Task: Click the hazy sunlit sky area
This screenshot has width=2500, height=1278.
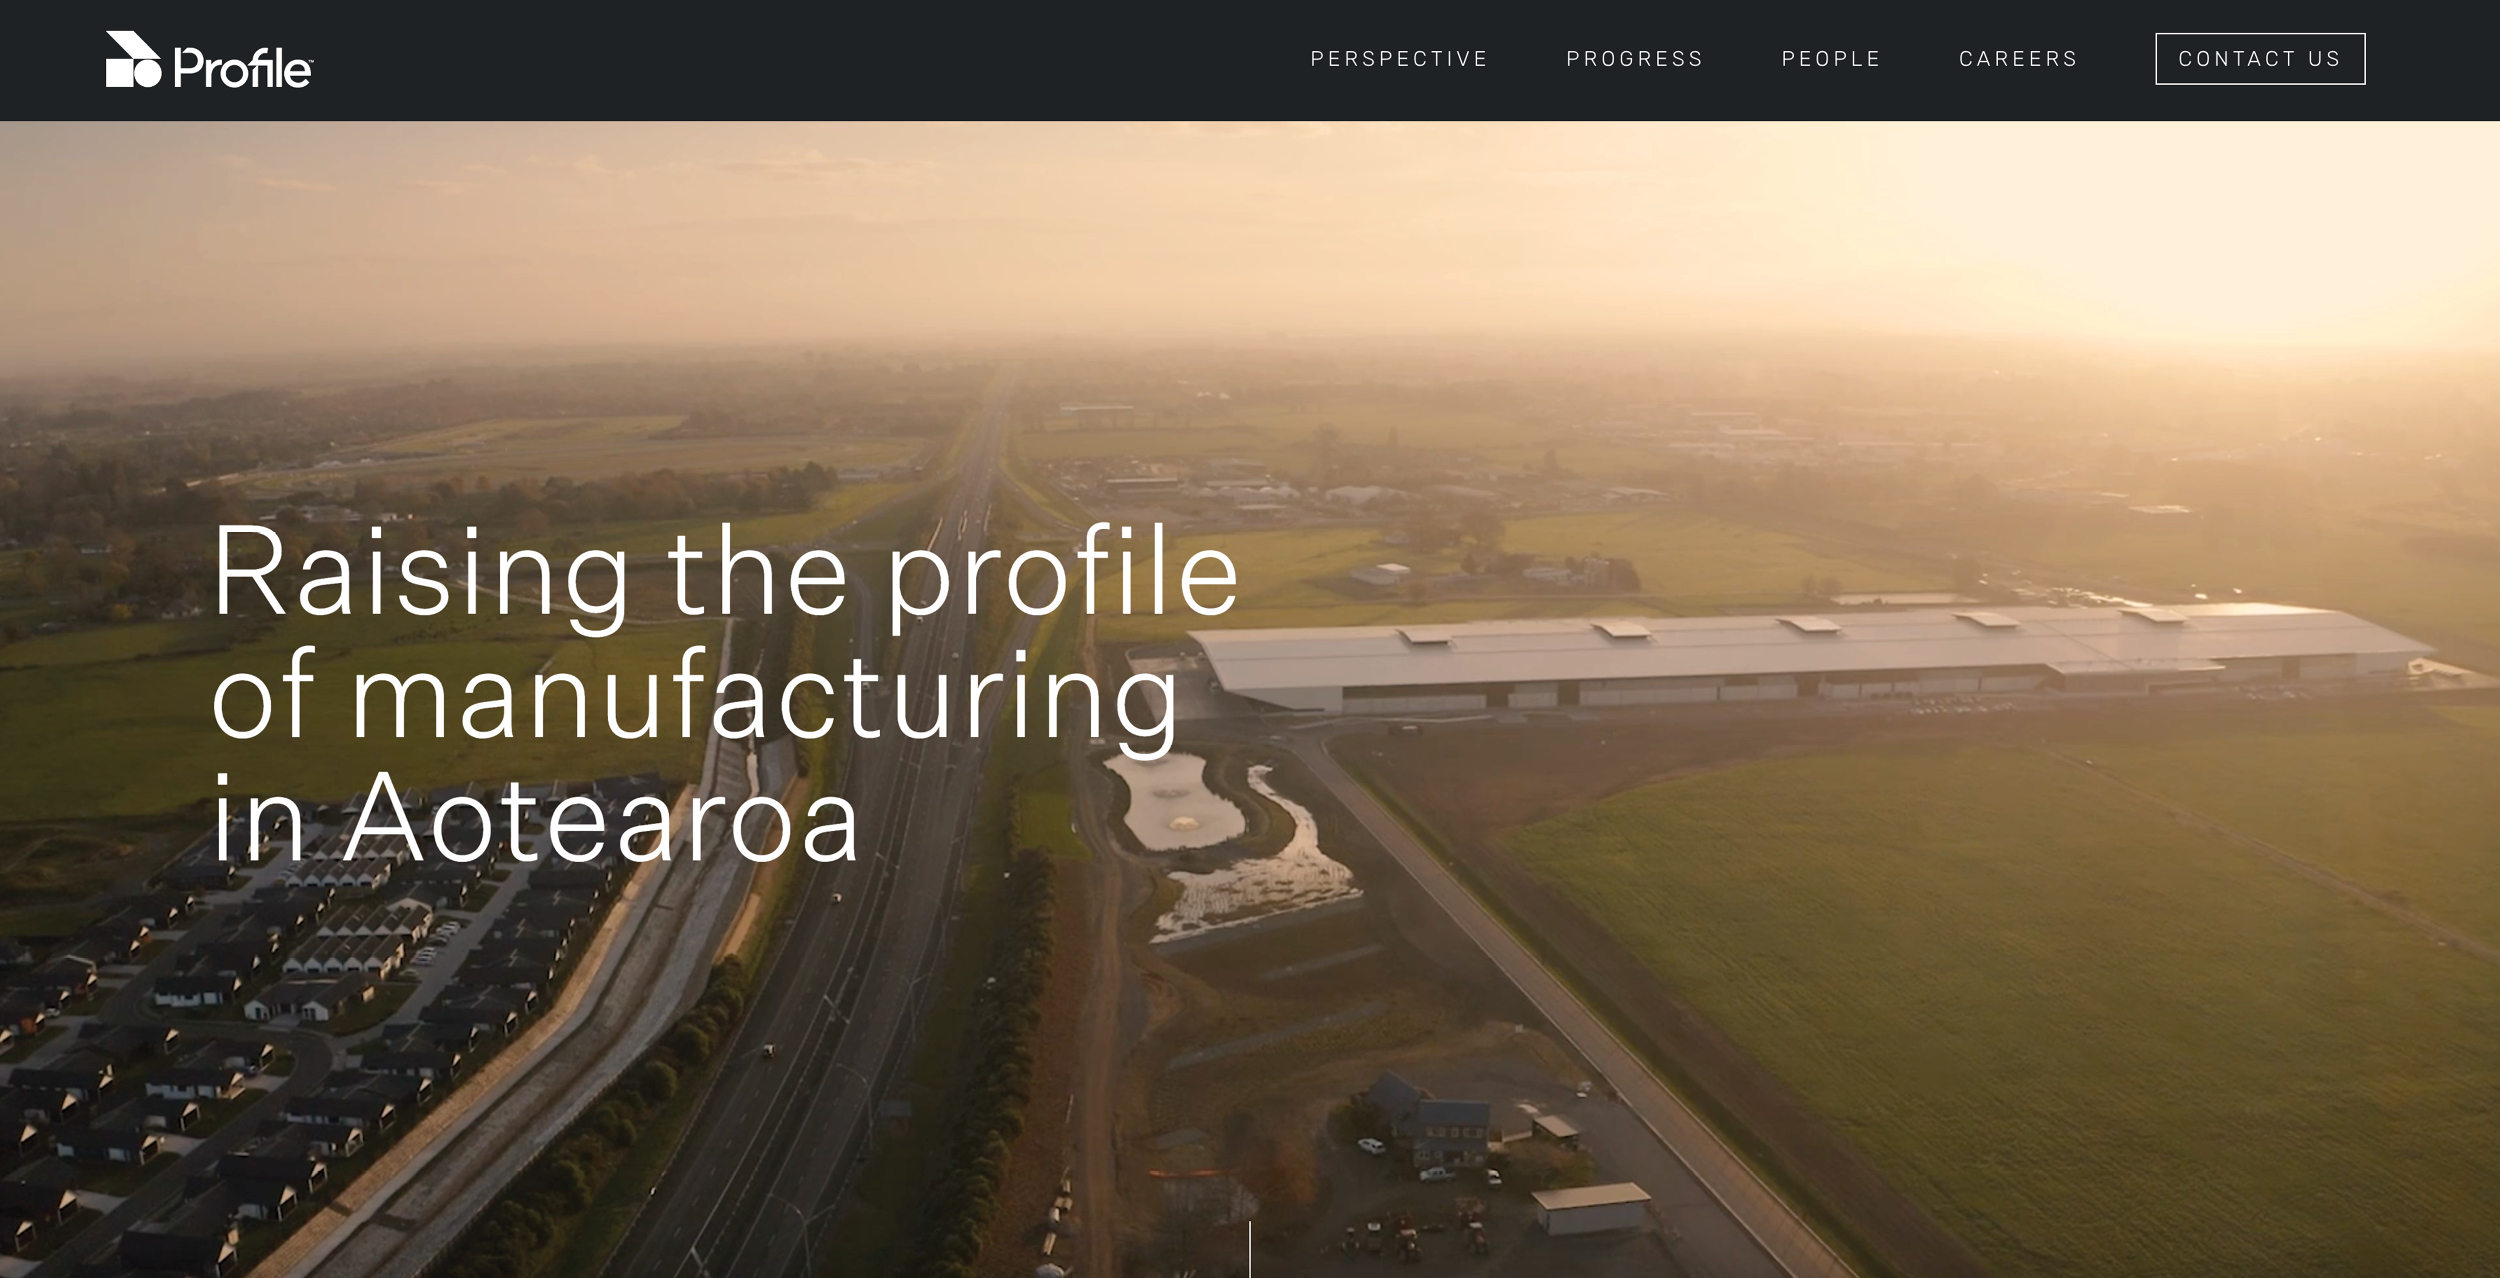Action: pyautogui.click(x=1250, y=230)
